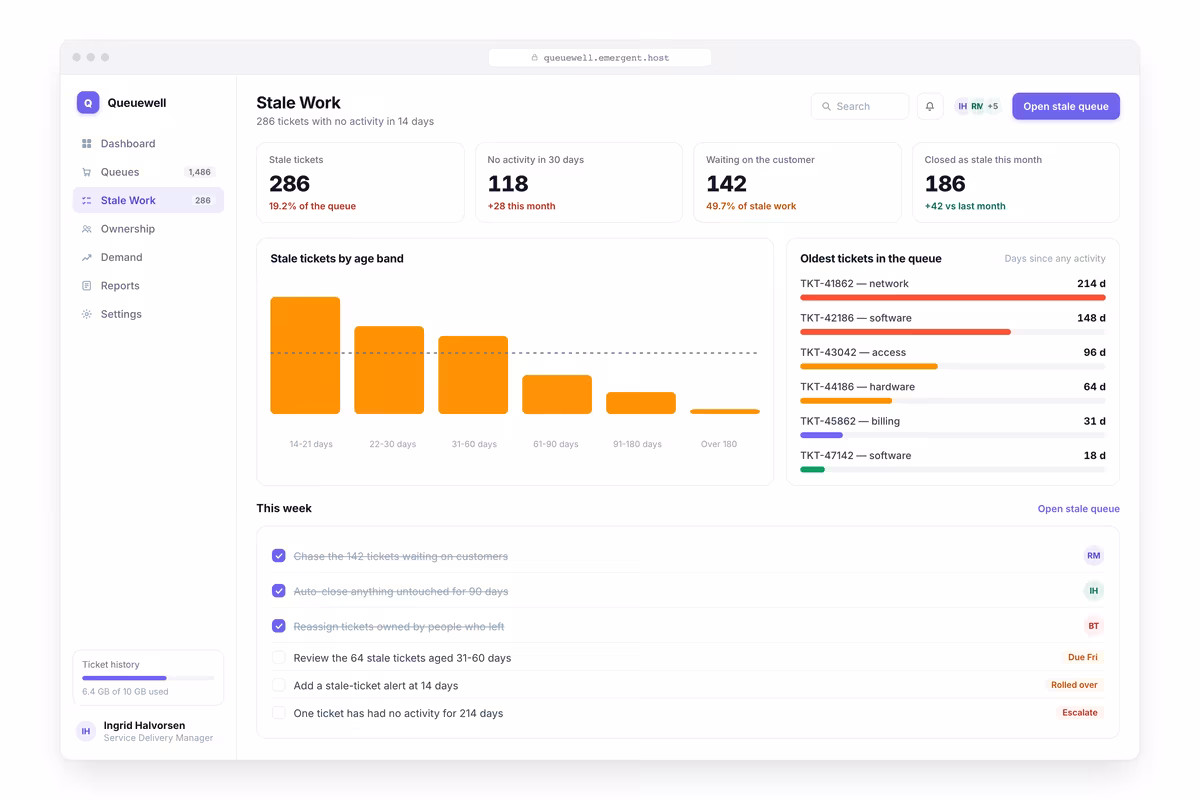
Task: Click the Queuewell logo icon
Action: coord(88,102)
